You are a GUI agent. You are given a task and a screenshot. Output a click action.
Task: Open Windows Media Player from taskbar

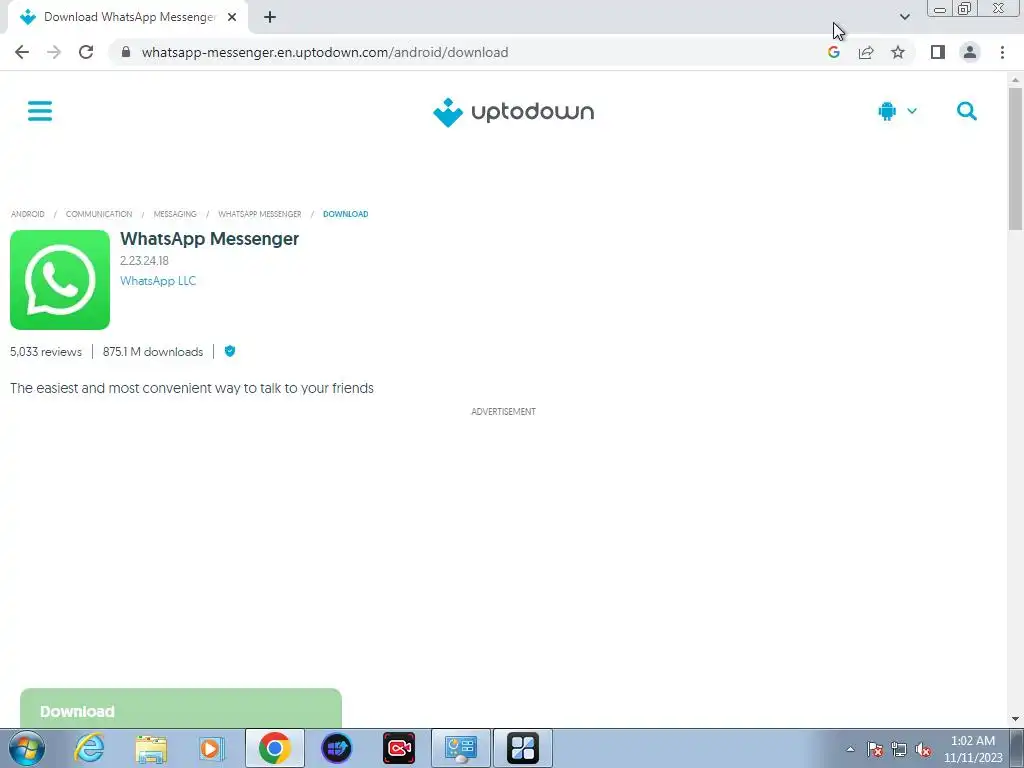pyautogui.click(x=212, y=748)
